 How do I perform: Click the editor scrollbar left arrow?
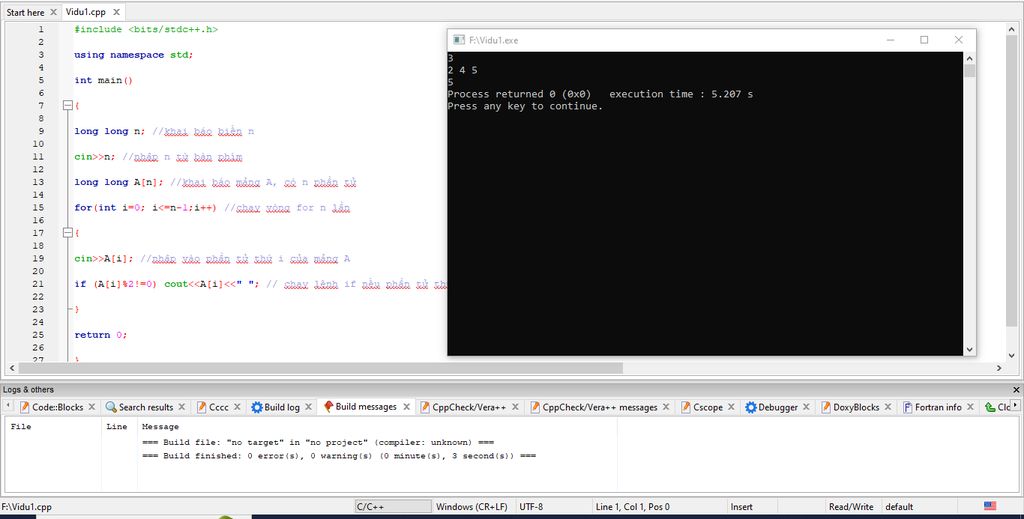coord(11,368)
